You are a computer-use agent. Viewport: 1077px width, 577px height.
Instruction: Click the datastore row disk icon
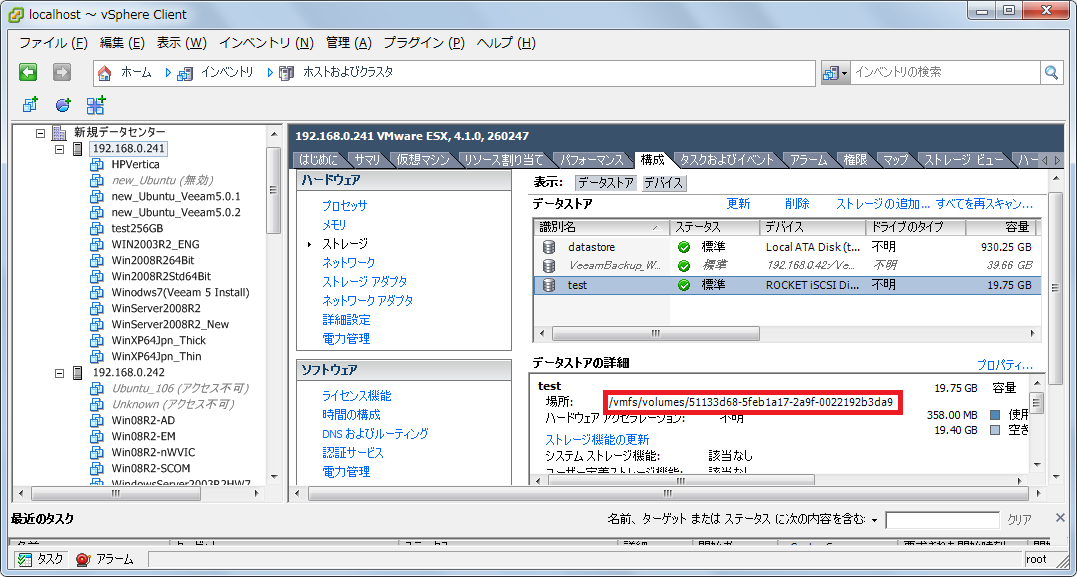pos(548,247)
